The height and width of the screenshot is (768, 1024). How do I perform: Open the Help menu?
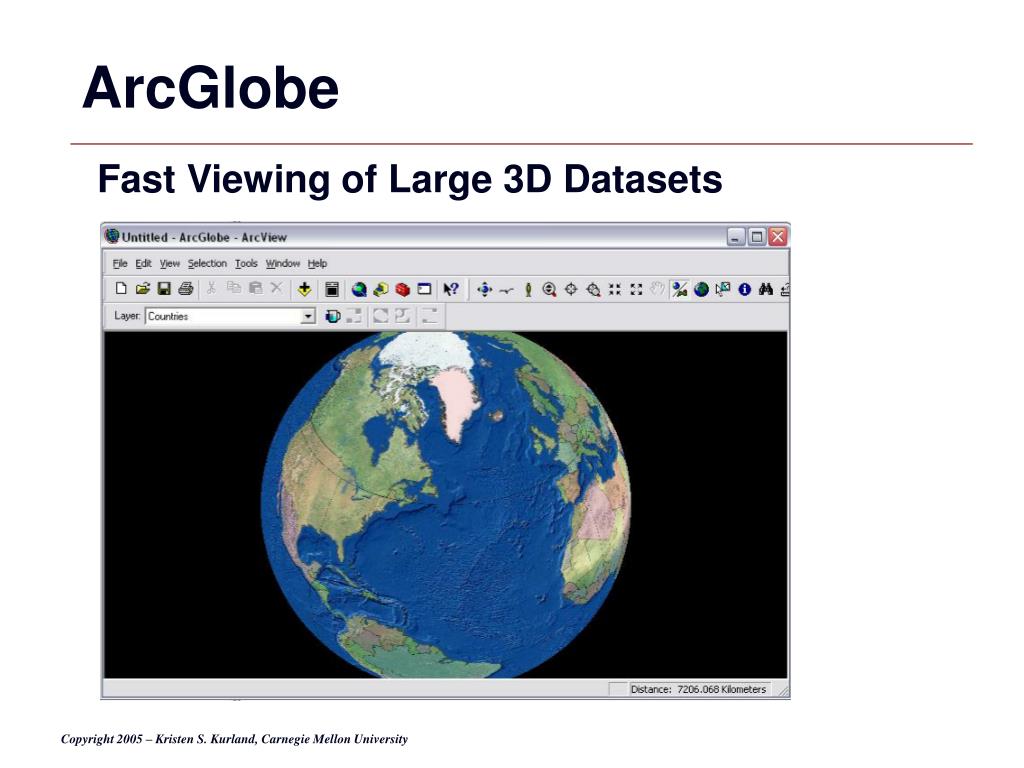coord(317,264)
